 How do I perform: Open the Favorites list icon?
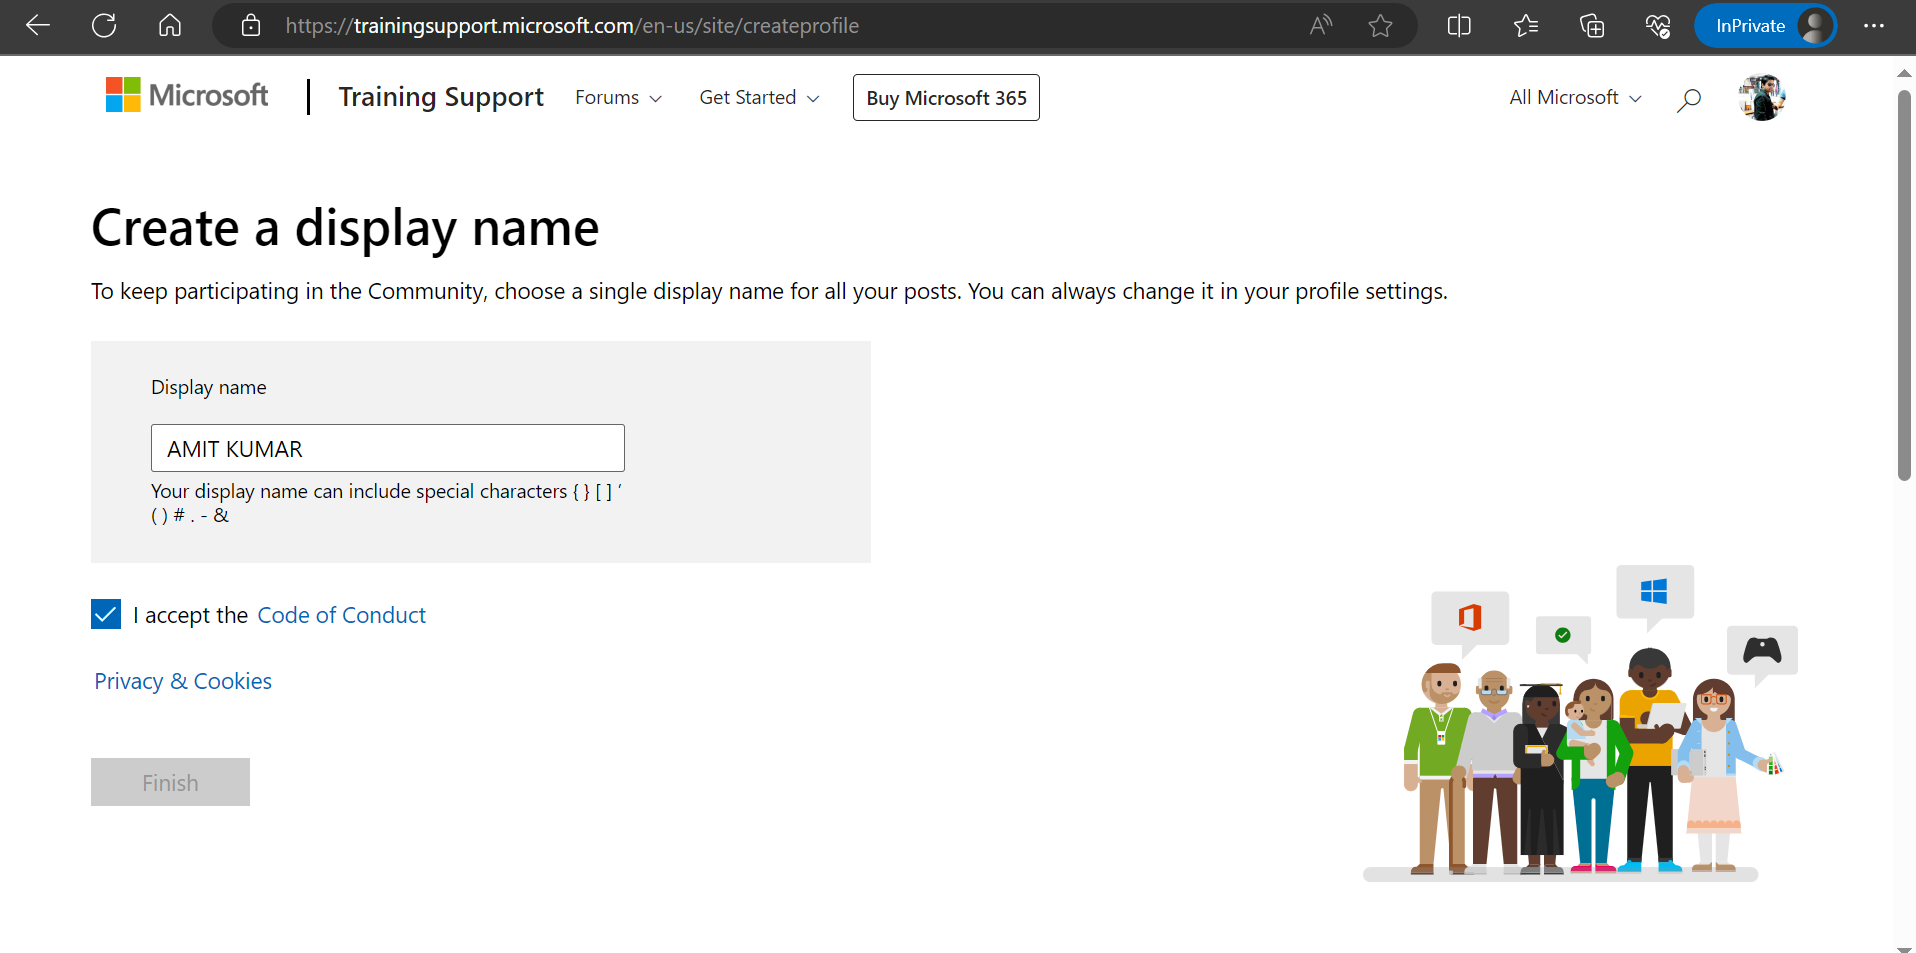(1526, 26)
